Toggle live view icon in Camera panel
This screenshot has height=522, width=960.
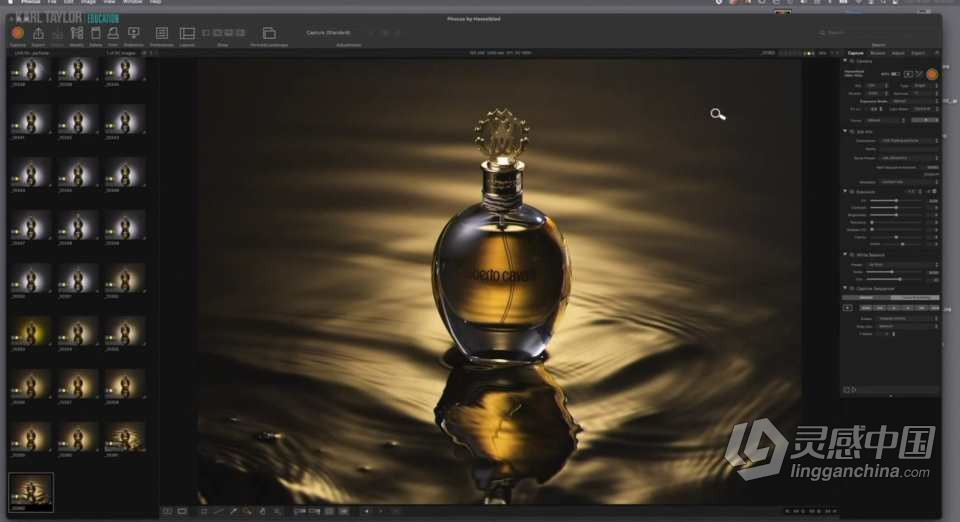click(x=909, y=74)
